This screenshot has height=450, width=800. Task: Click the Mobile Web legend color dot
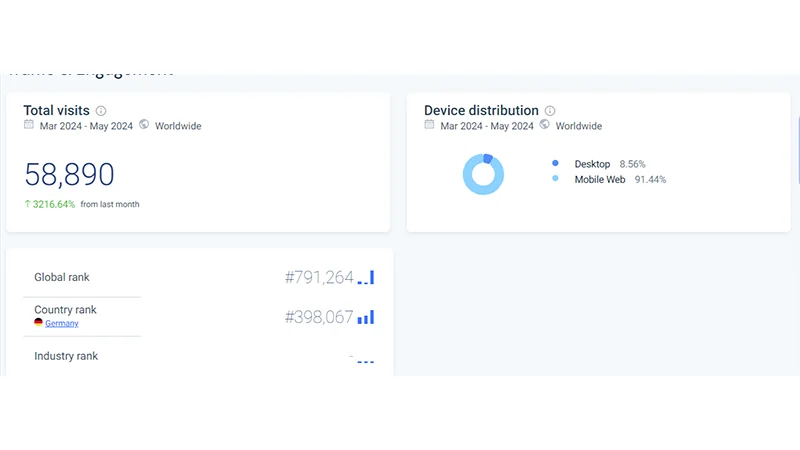[555, 180]
